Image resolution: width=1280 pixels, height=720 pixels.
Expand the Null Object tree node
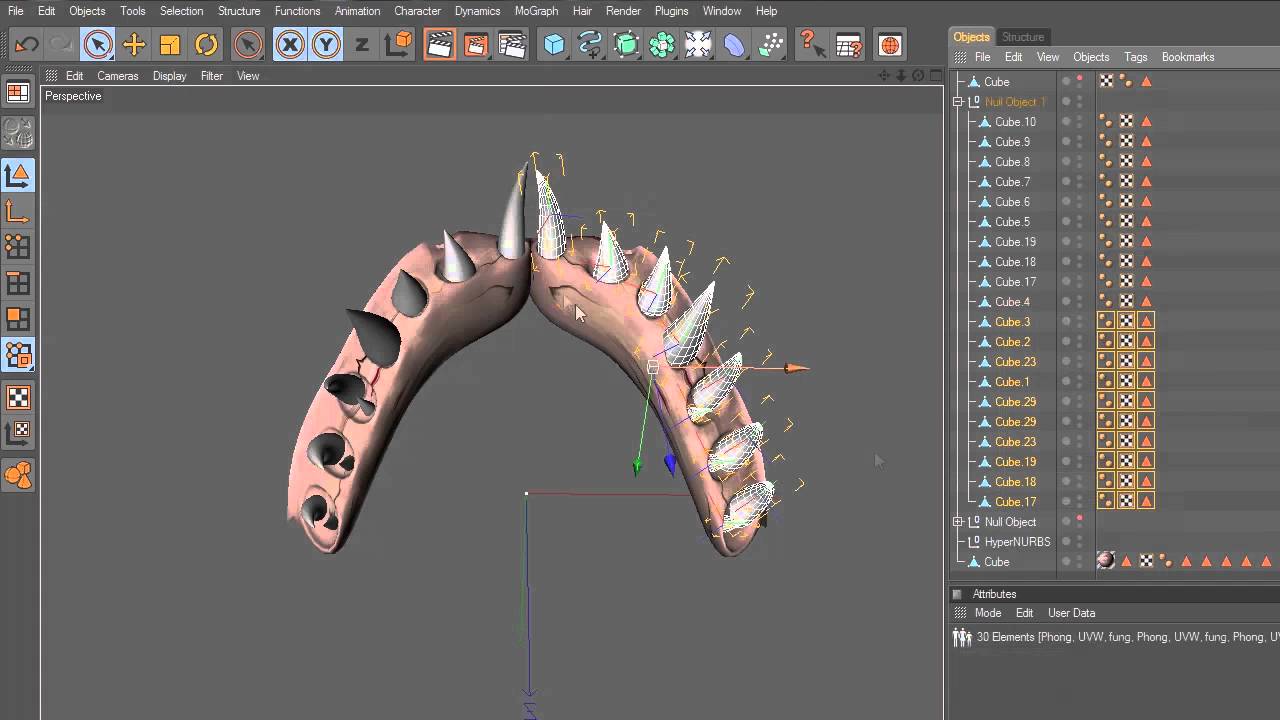pos(958,522)
